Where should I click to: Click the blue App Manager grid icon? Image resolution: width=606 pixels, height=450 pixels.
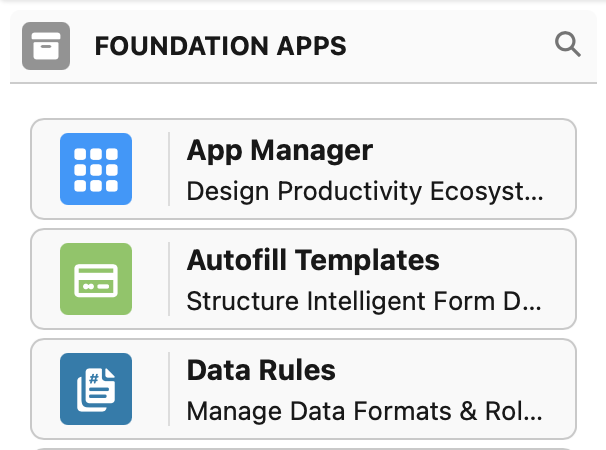[96, 169]
